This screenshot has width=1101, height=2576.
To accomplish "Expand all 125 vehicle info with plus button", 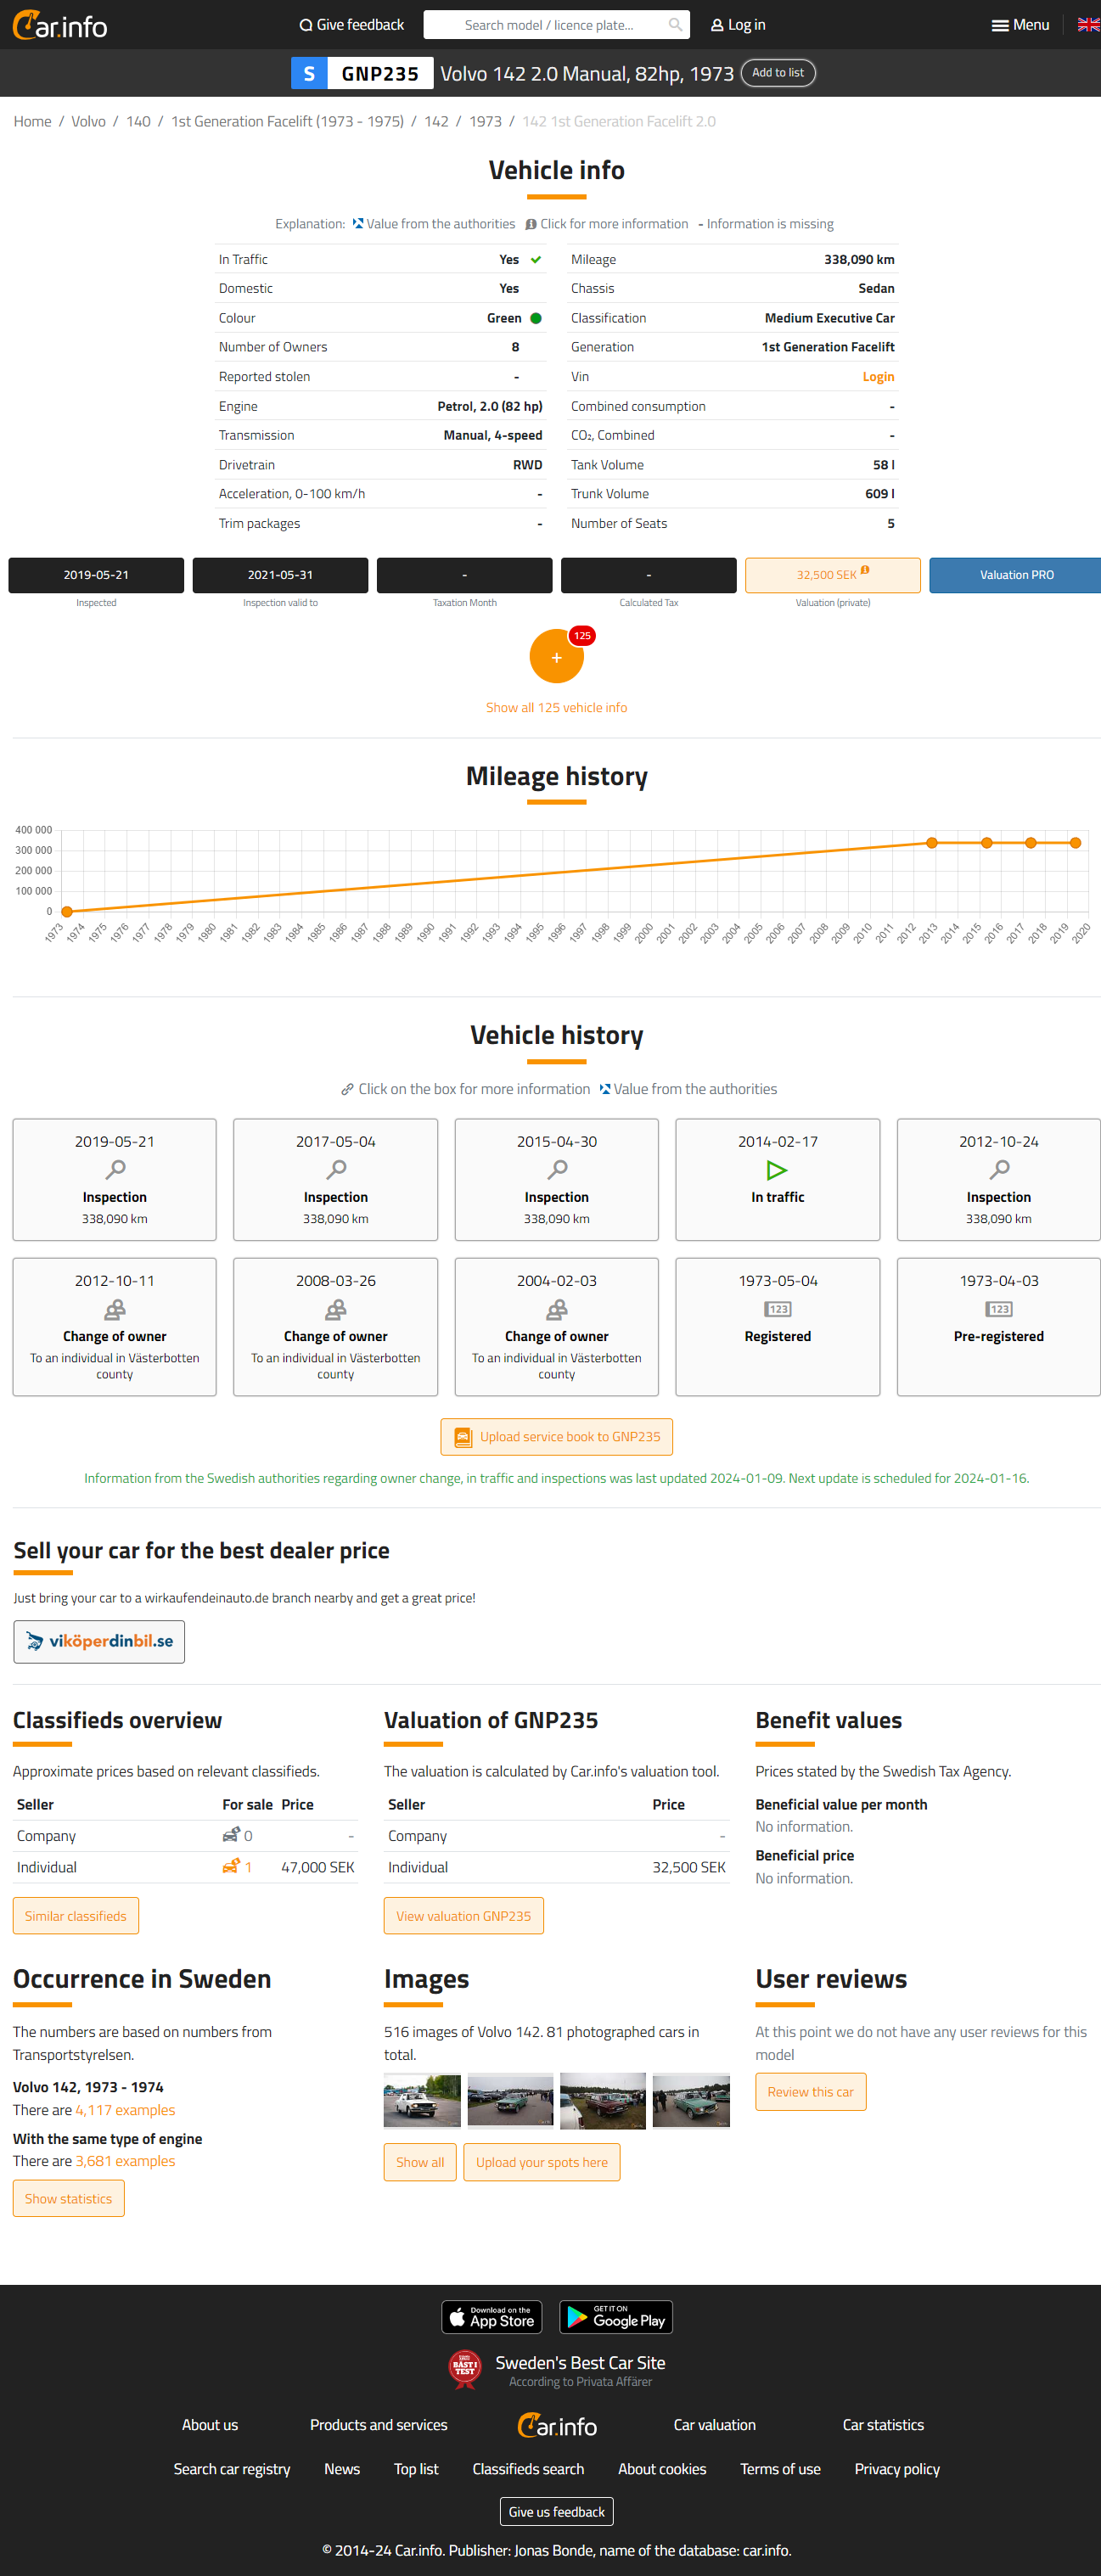I will [x=556, y=657].
